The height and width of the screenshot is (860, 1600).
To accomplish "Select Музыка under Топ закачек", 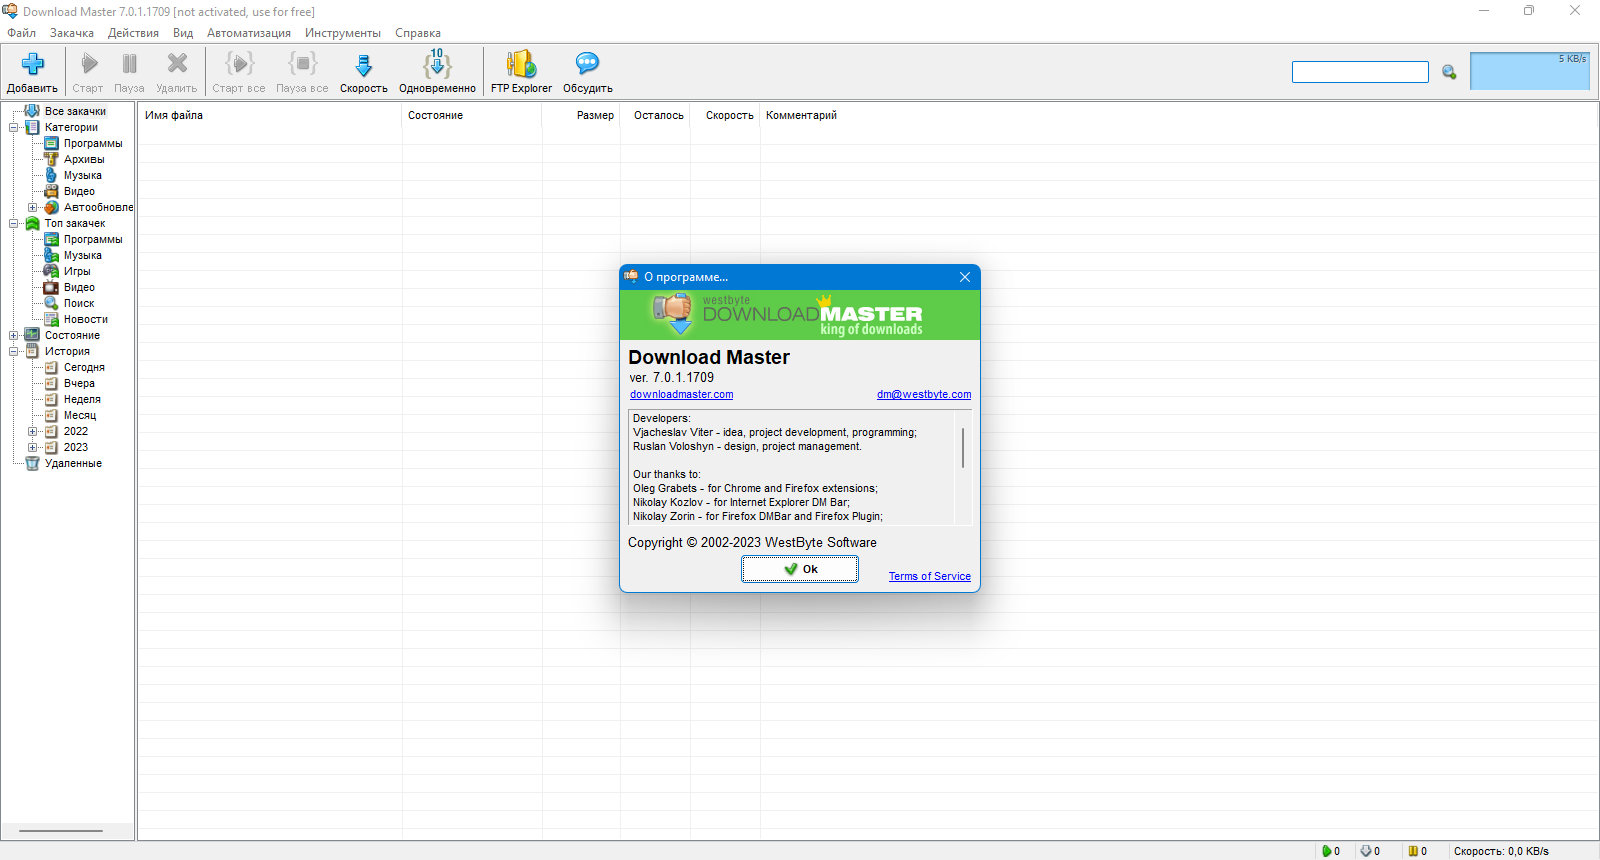I will pos(83,255).
